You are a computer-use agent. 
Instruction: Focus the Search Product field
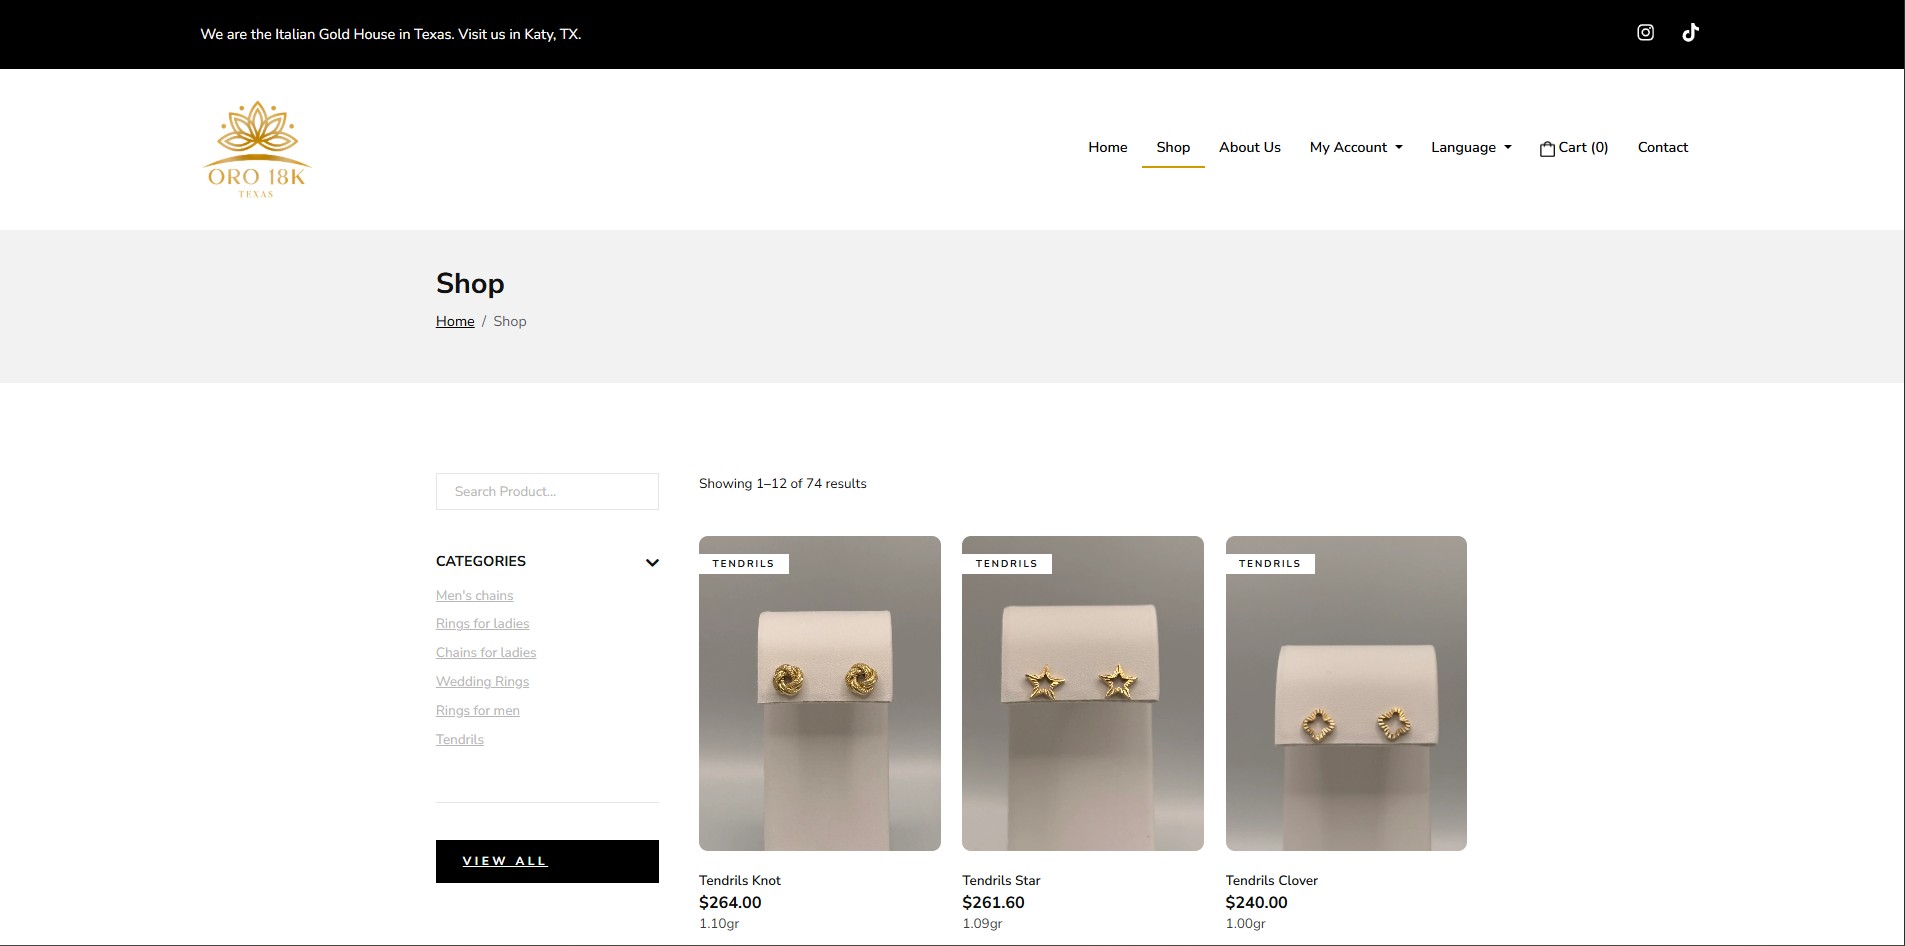[x=547, y=491]
